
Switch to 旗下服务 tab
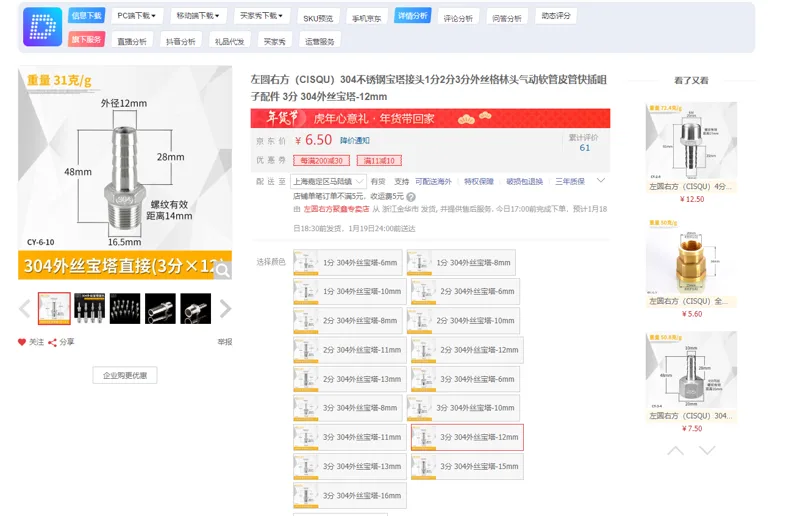coord(86,39)
